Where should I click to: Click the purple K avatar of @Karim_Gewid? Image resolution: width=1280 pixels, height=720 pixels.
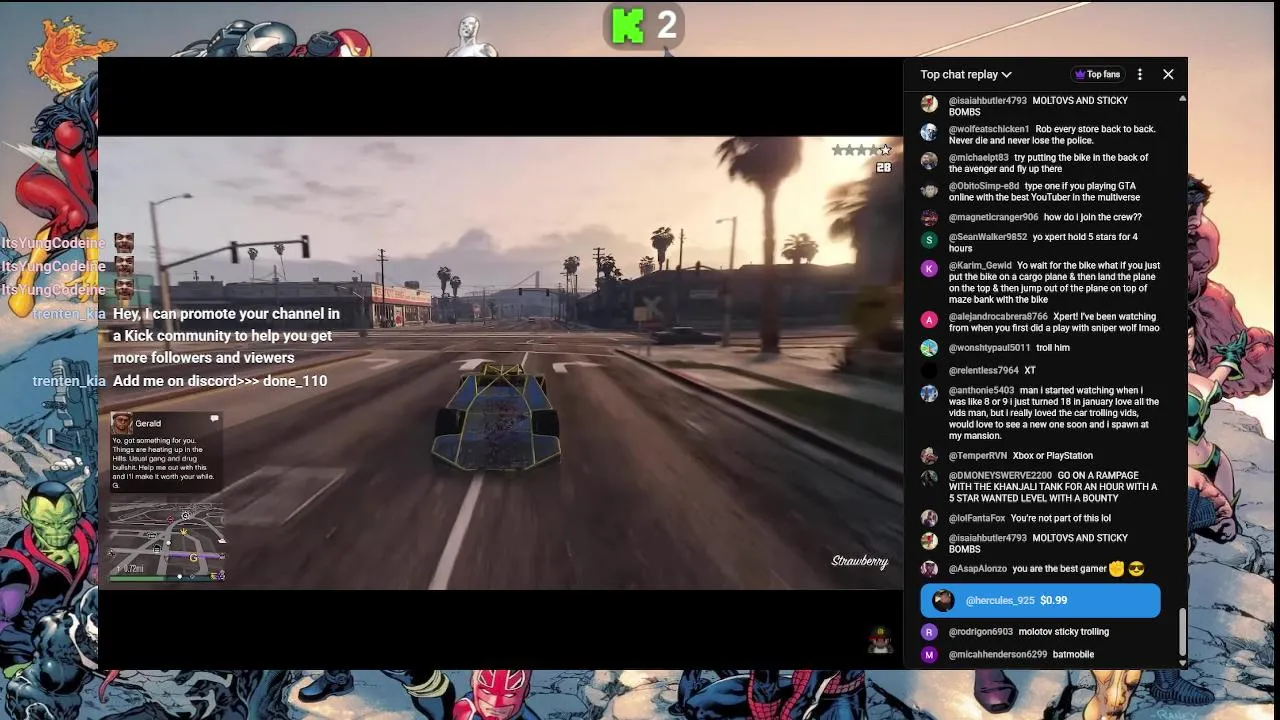pos(929,269)
